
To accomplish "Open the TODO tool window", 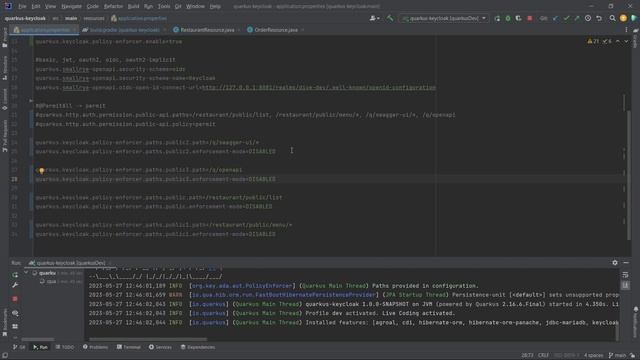I will (x=65, y=347).
